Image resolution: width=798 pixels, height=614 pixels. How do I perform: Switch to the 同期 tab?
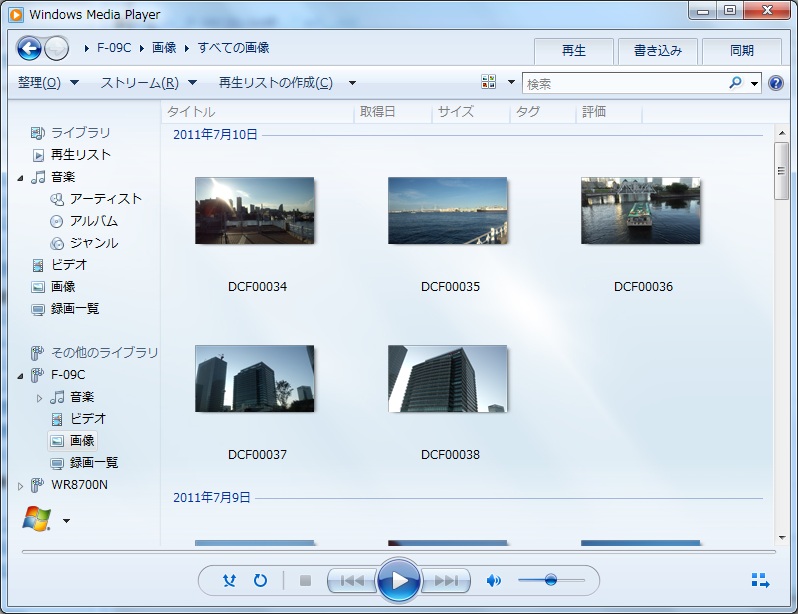[x=742, y=51]
